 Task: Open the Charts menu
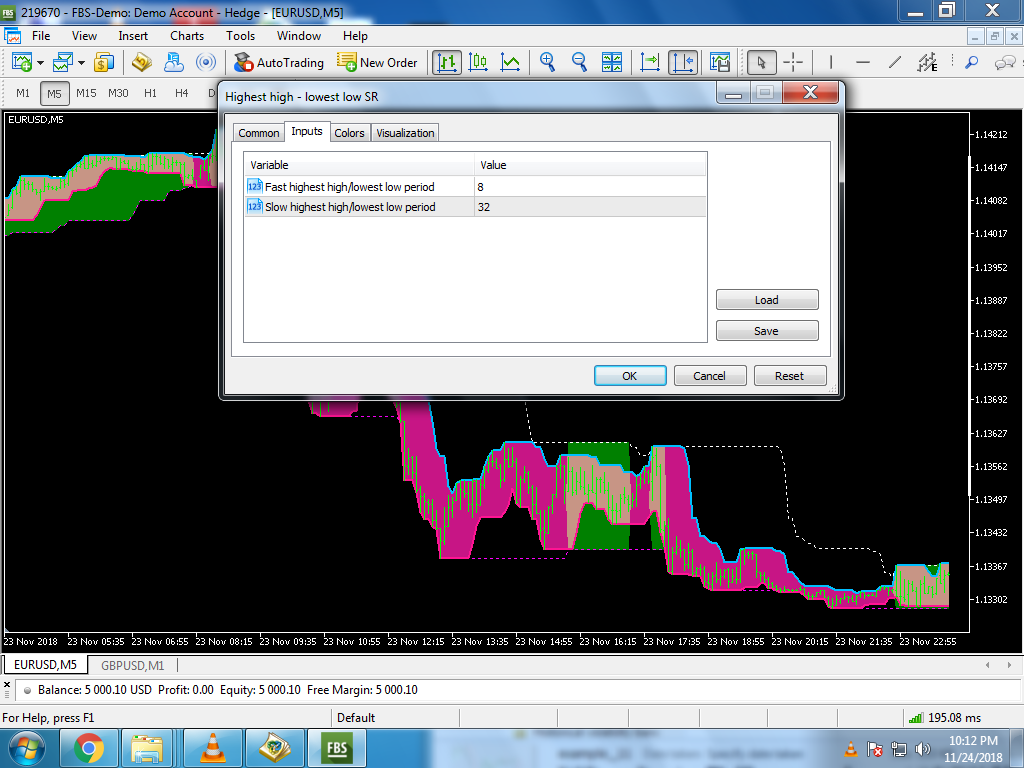[187, 36]
